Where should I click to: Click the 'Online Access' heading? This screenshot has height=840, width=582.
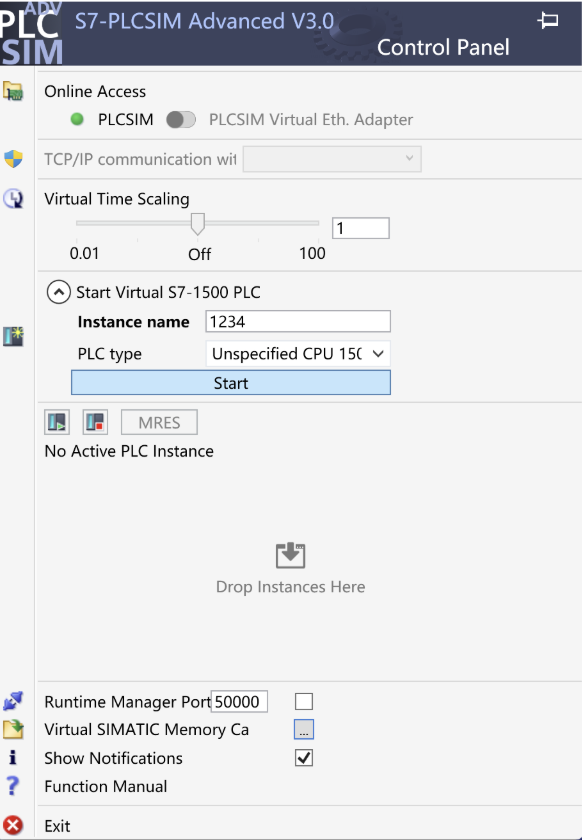pos(95,92)
